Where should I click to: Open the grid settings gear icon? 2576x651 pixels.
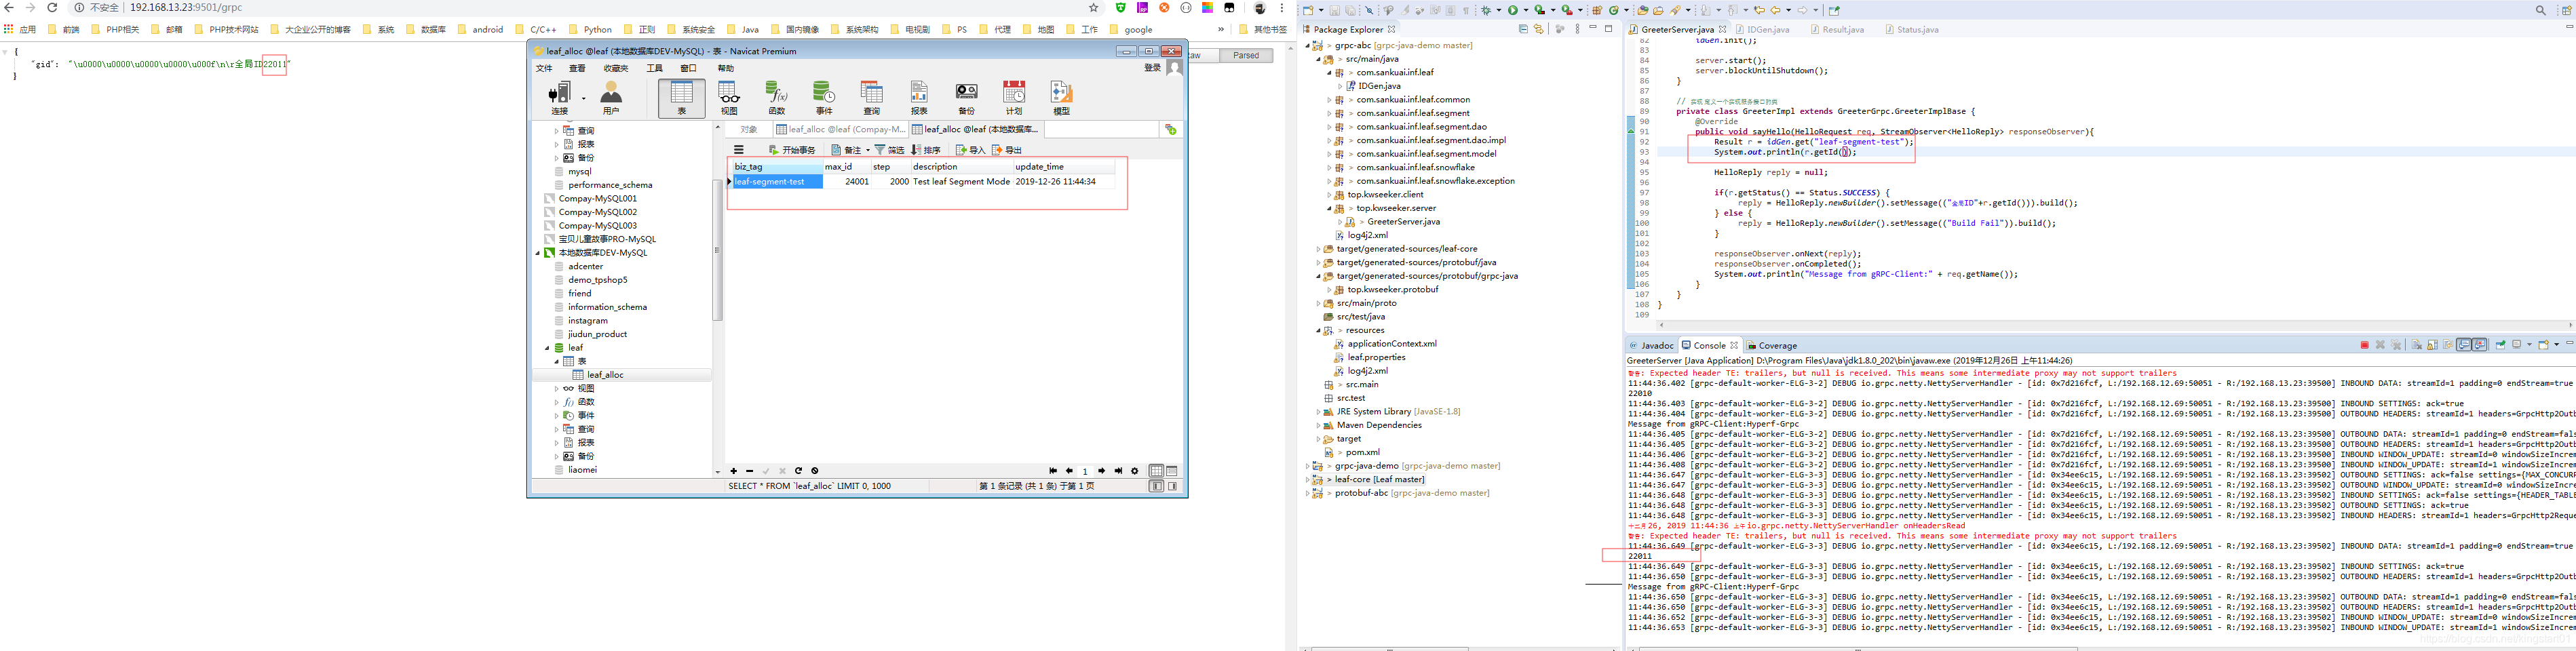click(1134, 471)
